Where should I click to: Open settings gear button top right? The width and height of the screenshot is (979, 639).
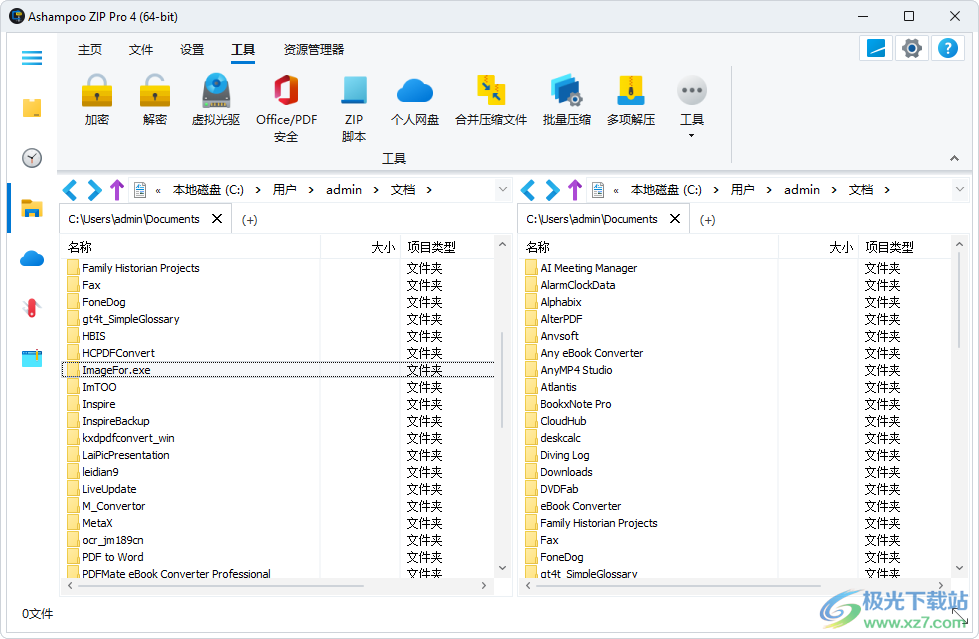(912, 48)
